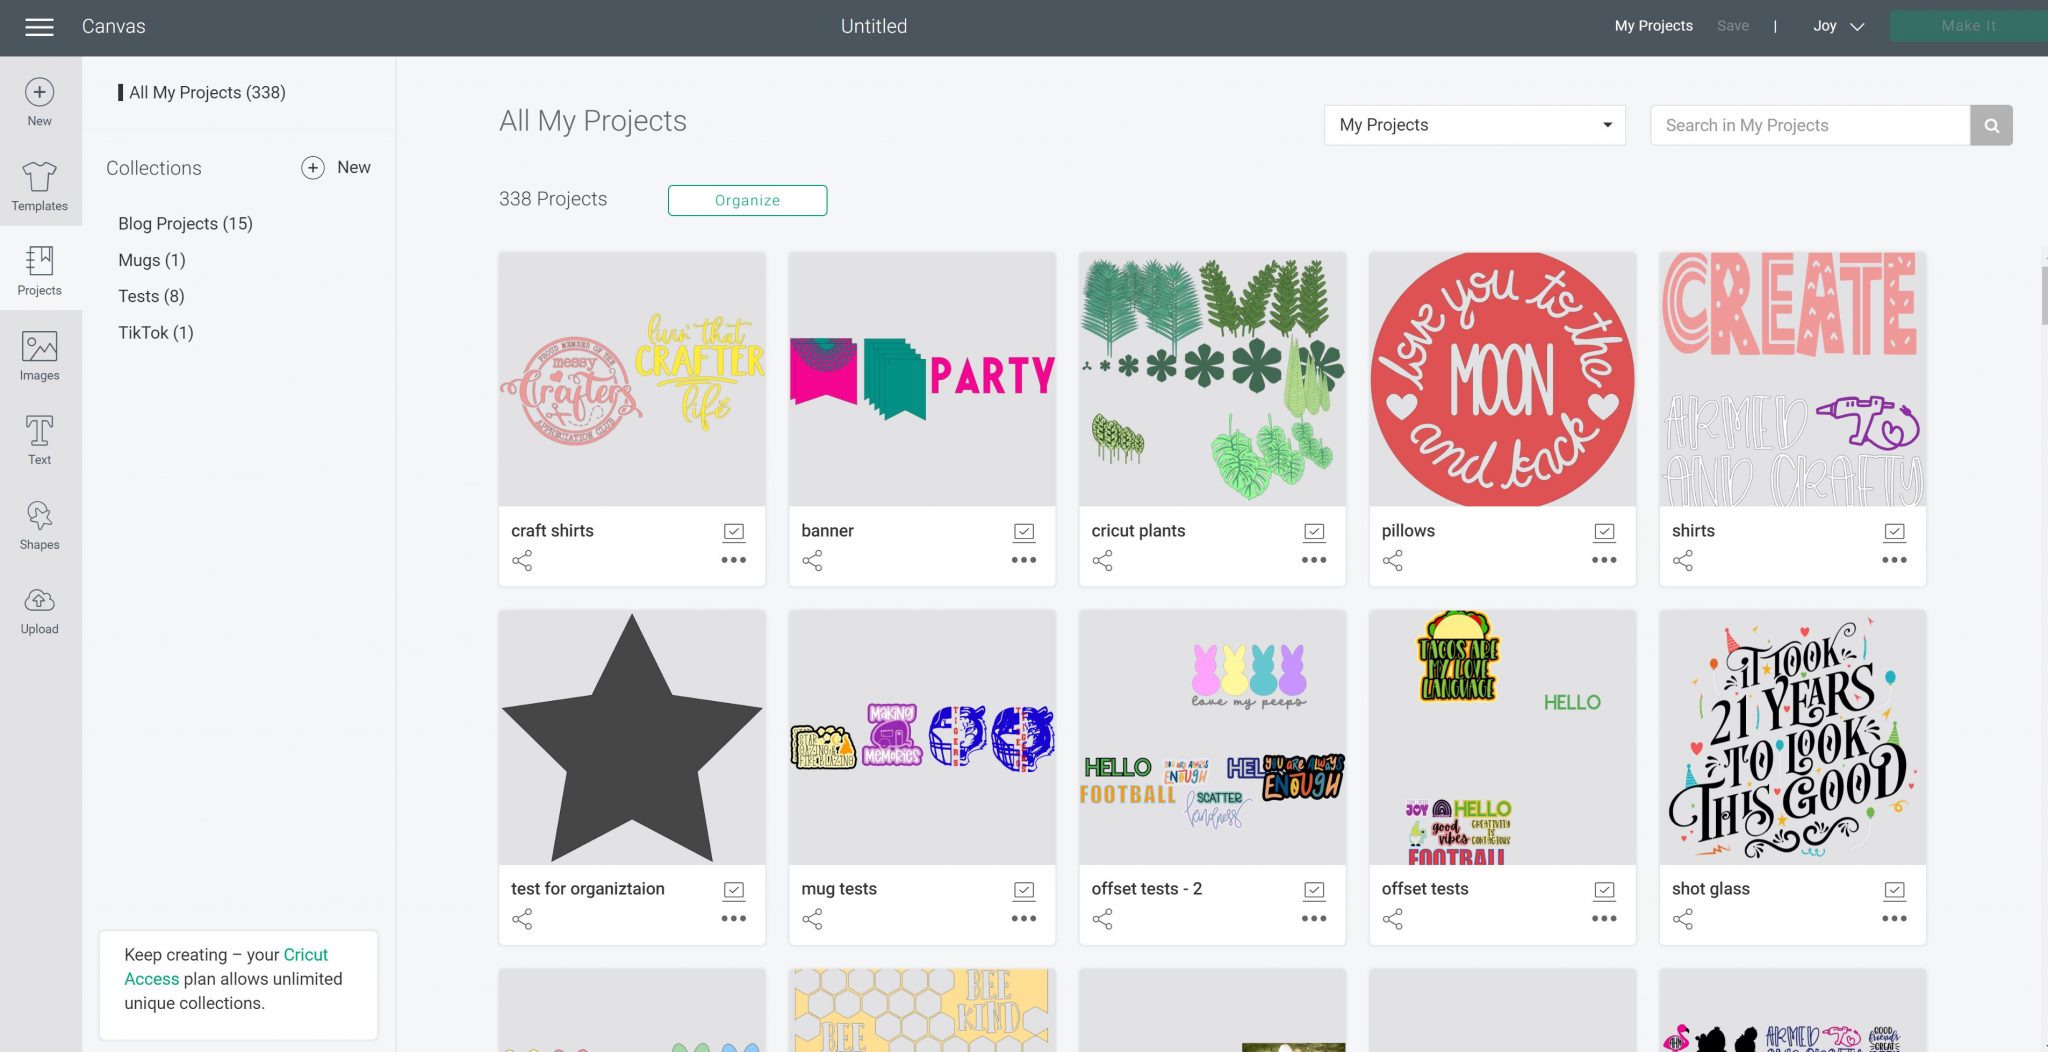Go to My Projects in the top bar
Image resolution: width=2048 pixels, height=1052 pixels.
(1652, 26)
